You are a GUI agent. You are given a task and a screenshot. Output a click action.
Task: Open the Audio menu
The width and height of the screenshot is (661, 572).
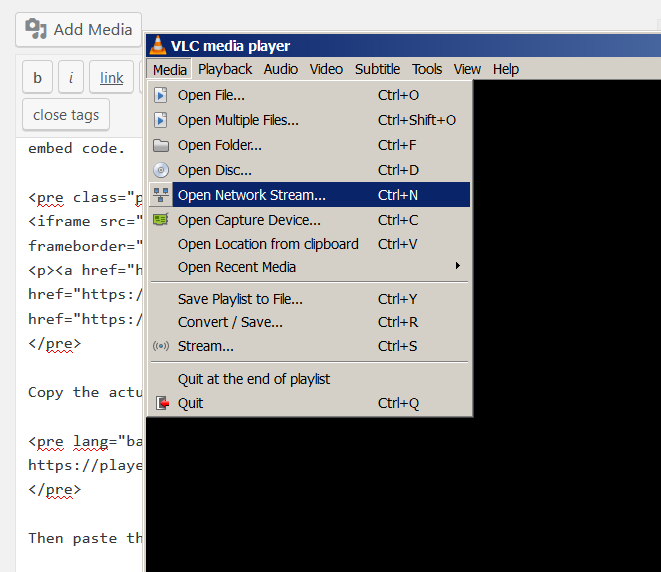pyautogui.click(x=281, y=69)
